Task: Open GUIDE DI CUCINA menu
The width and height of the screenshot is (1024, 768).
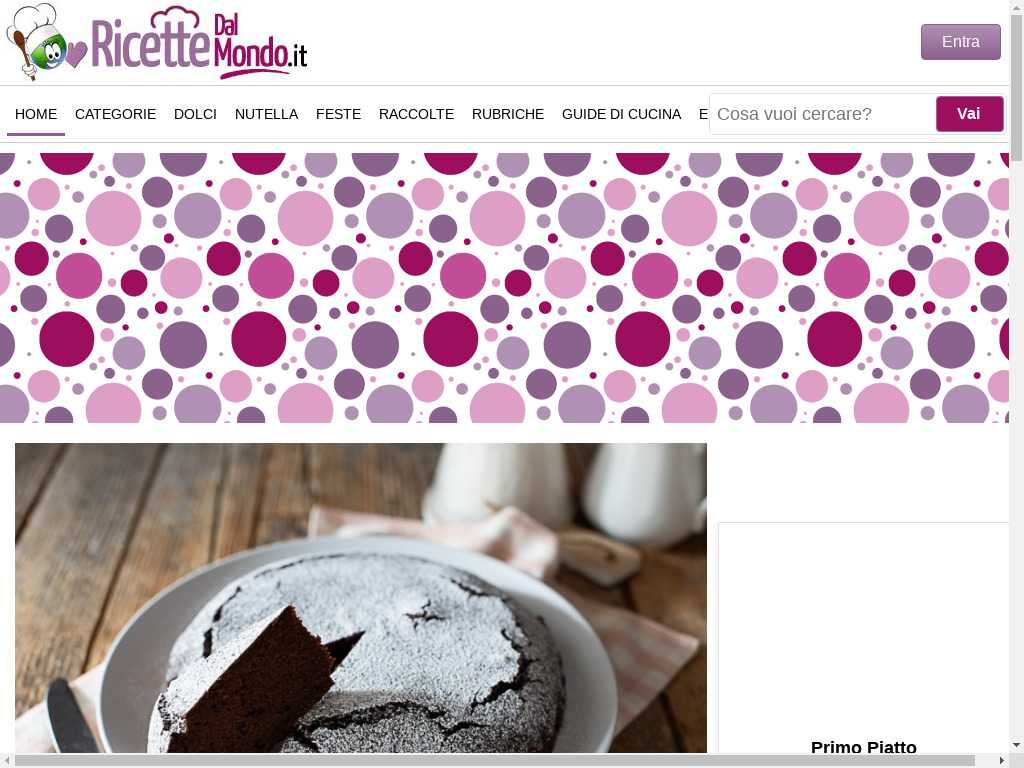Action: (x=622, y=114)
